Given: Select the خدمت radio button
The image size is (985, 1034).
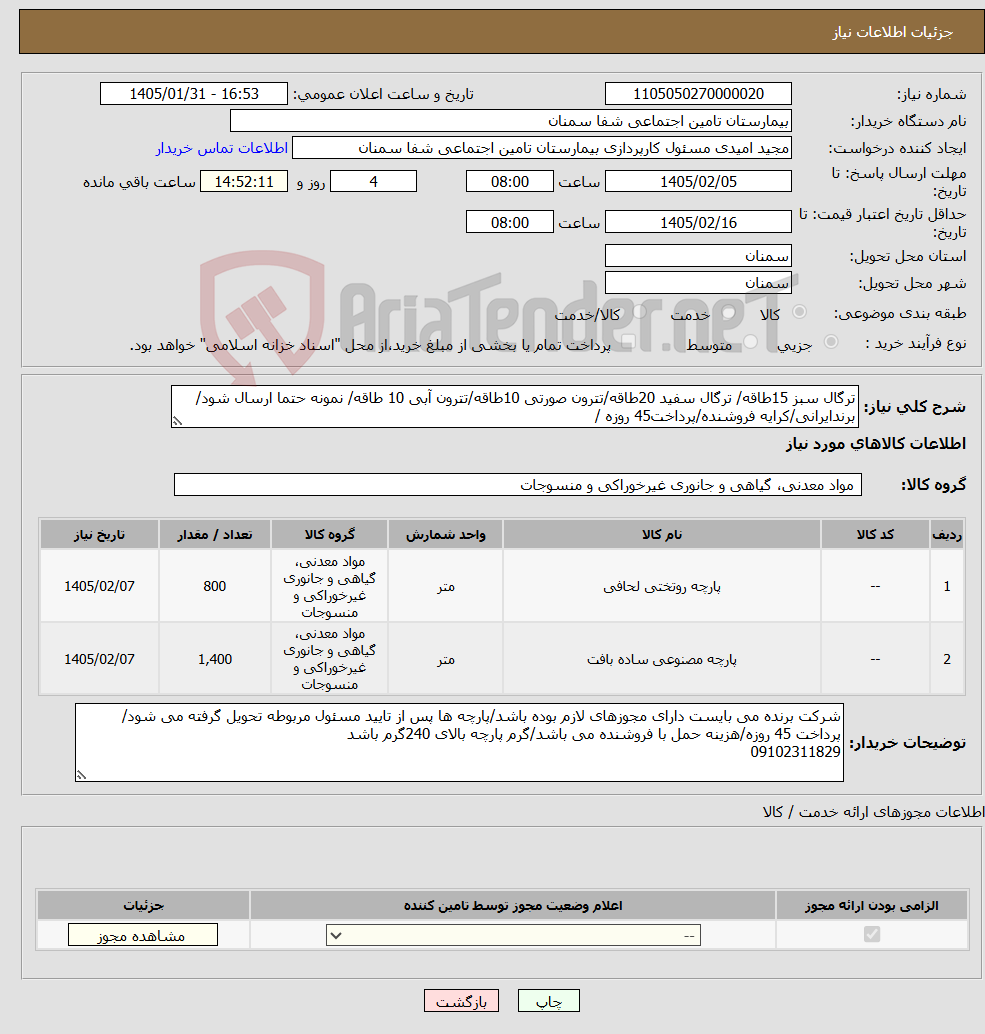Looking at the screenshot, I should tap(729, 311).
